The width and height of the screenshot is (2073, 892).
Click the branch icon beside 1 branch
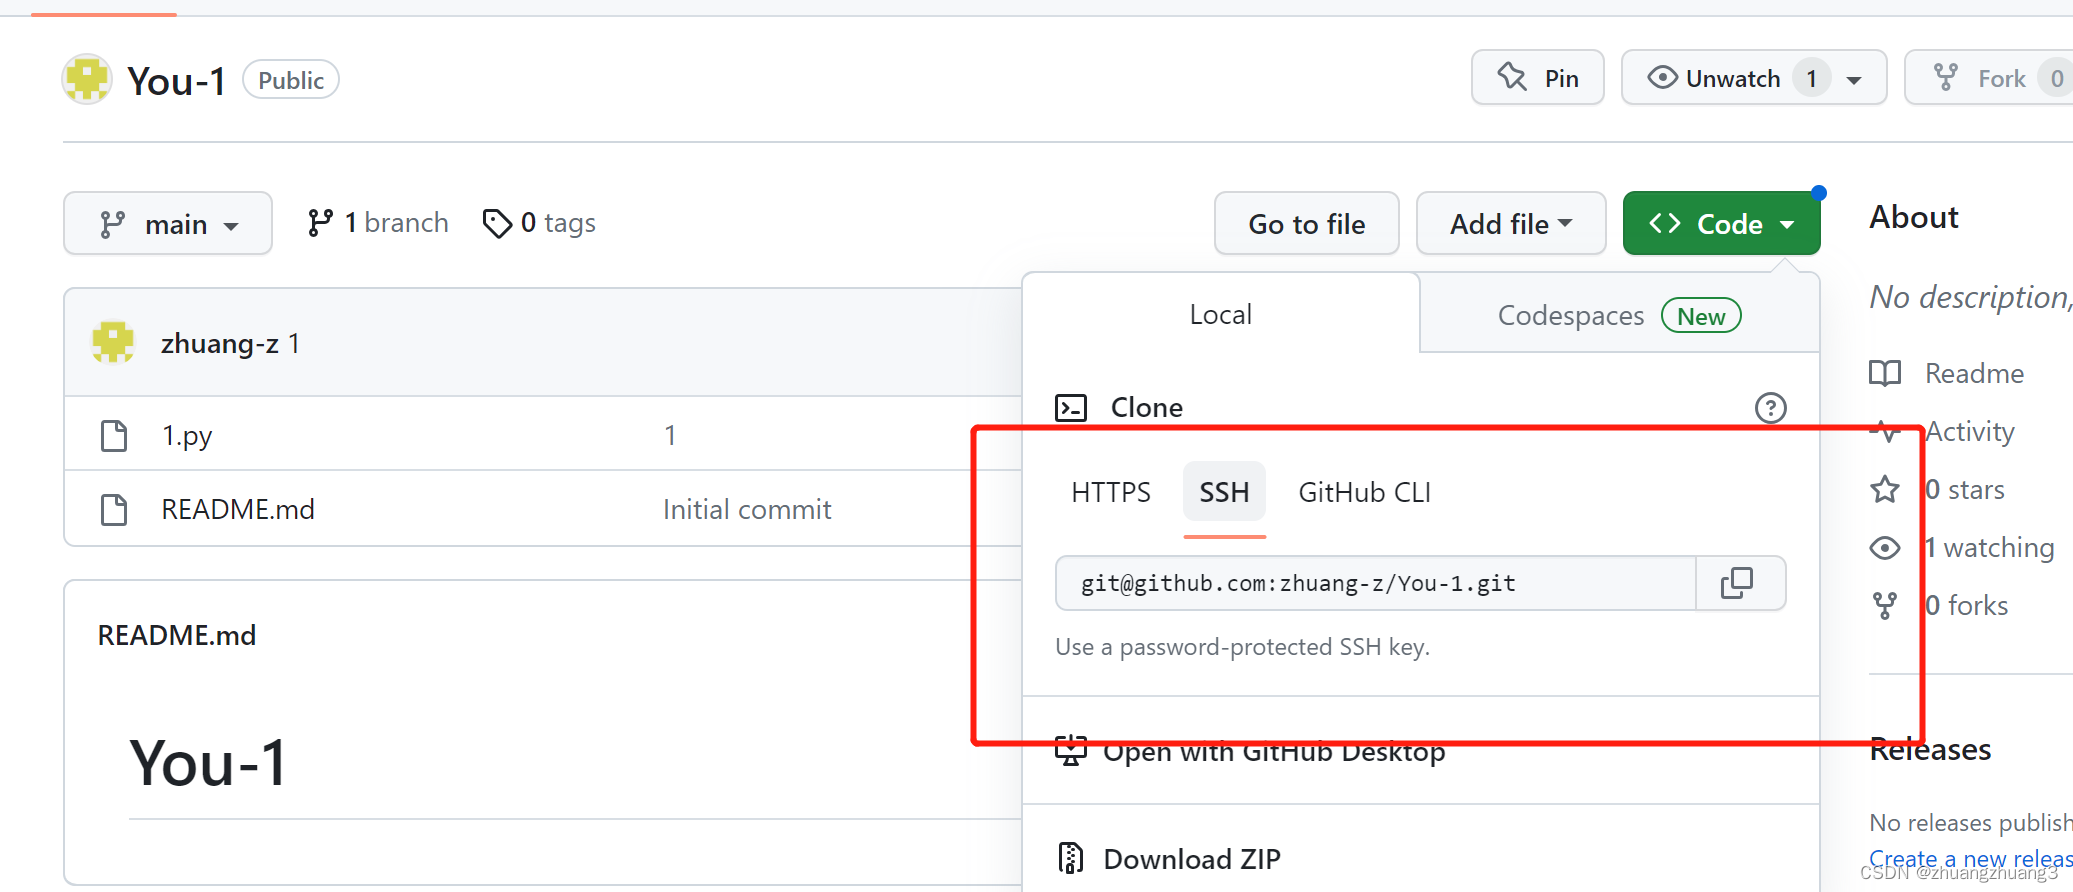pyautogui.click(x=320, y=222)
